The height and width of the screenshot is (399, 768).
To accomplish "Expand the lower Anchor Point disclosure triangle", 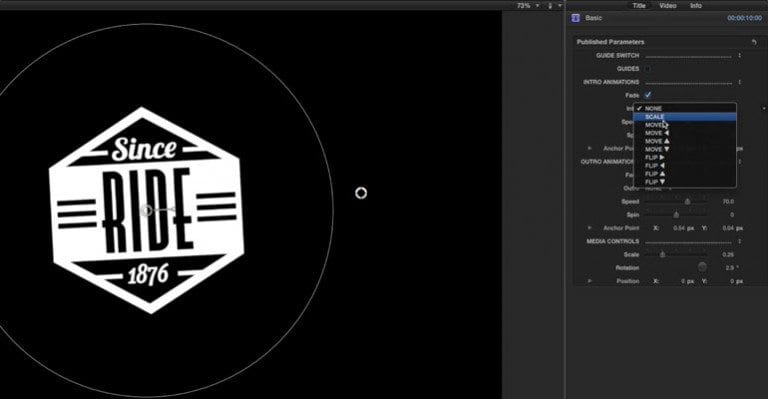I will click(x=590, y=228).
